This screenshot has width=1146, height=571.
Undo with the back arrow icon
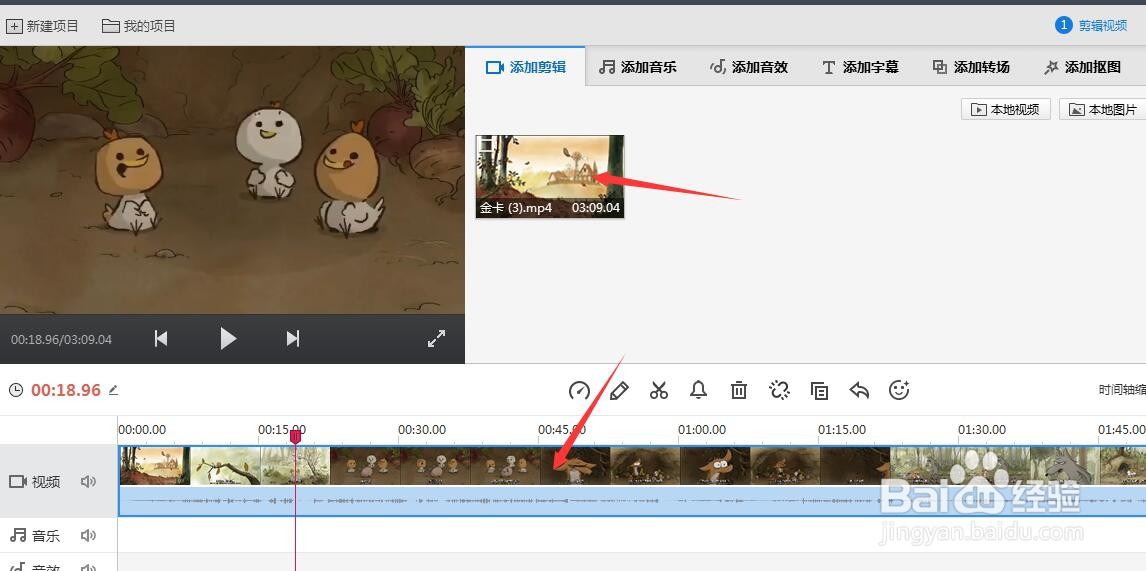860,390
